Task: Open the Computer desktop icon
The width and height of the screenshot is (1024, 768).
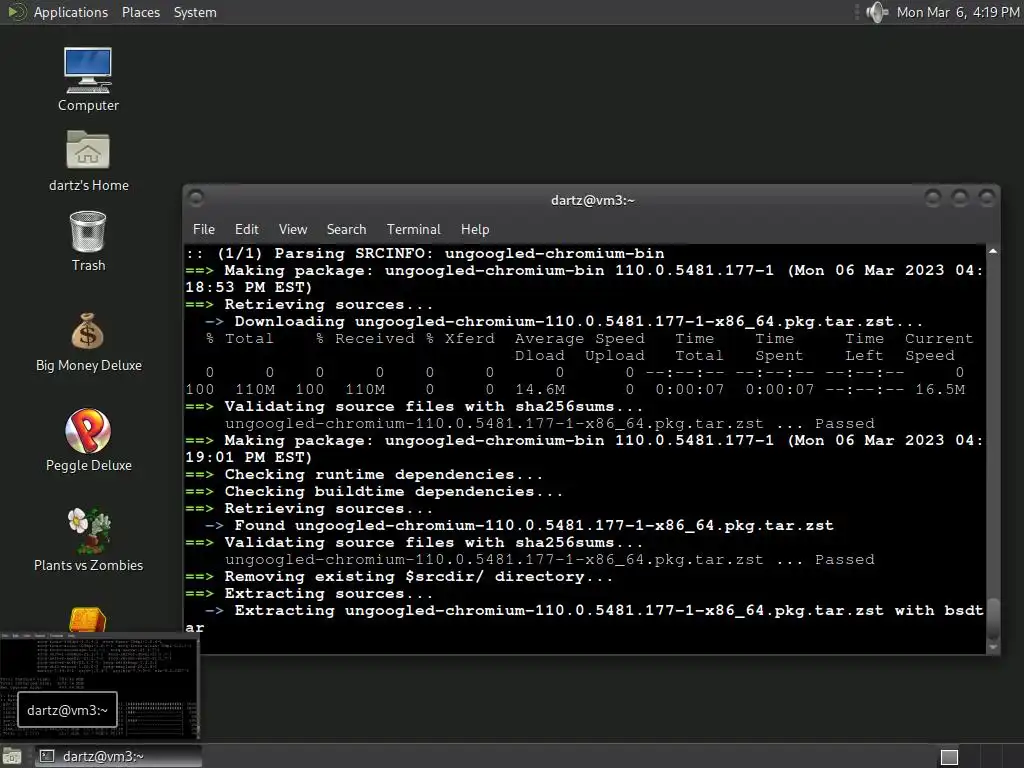Action: [88, 80]
